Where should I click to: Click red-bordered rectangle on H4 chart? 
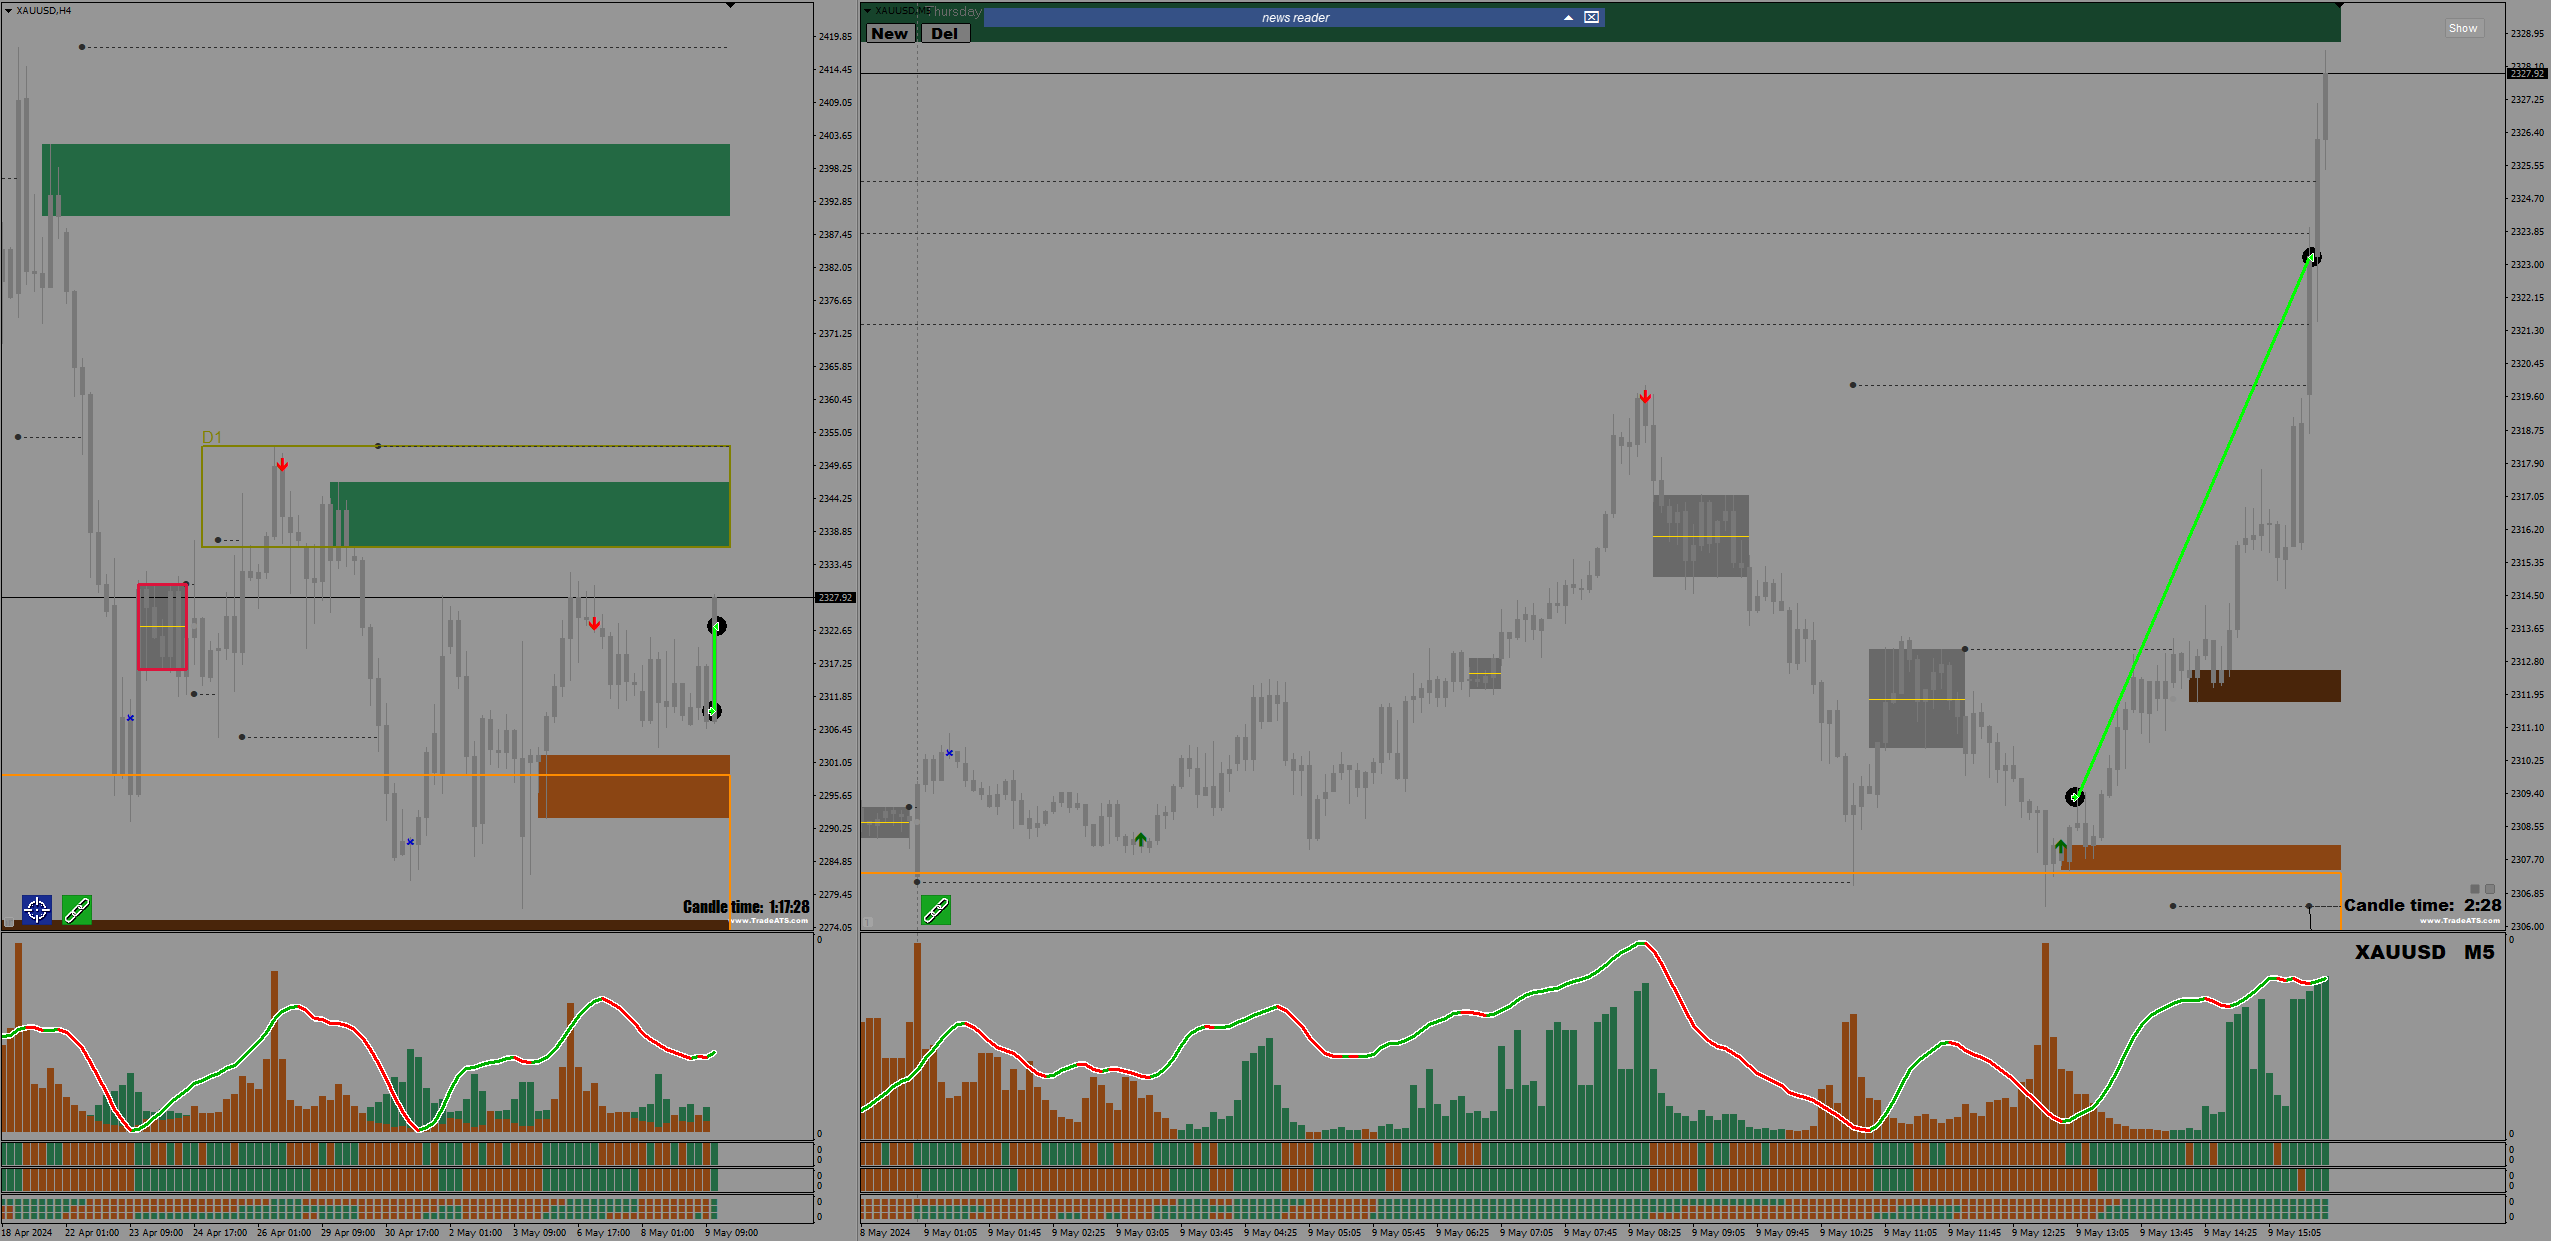(x=162, y=627)
